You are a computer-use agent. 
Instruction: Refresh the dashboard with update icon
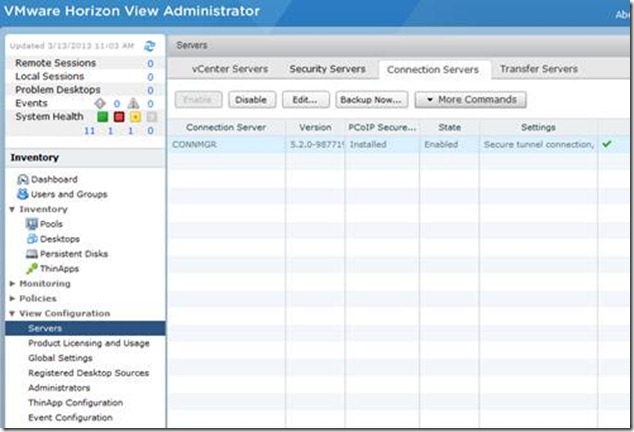point(150,46)
